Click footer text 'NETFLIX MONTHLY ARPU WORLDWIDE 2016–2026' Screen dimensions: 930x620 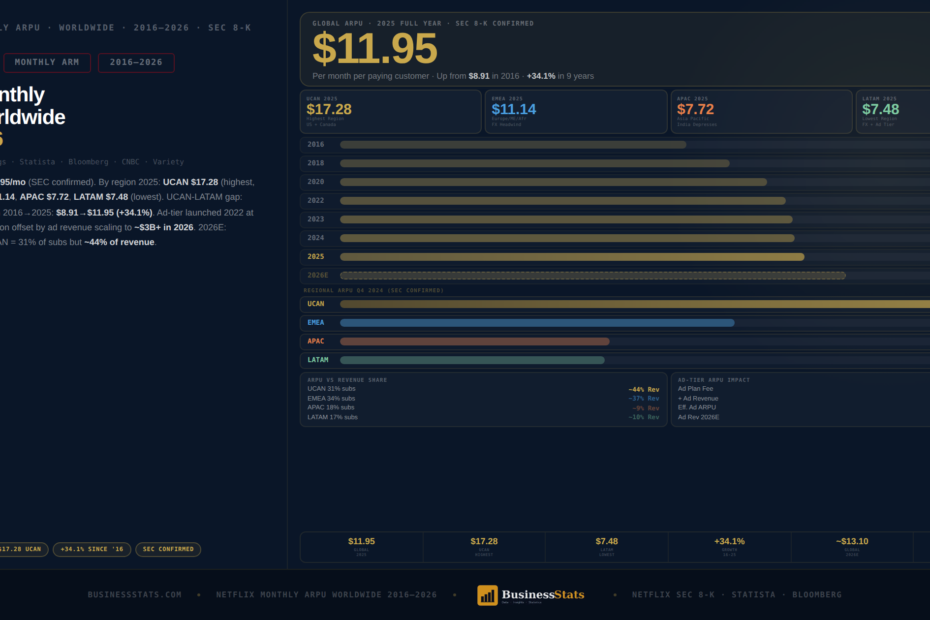tap(326, 594)
